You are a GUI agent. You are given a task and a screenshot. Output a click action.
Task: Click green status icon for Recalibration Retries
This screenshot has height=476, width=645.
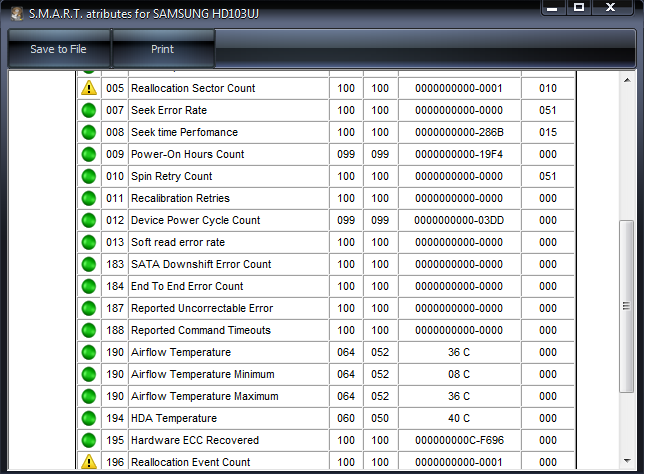click(x=89, y=198)
